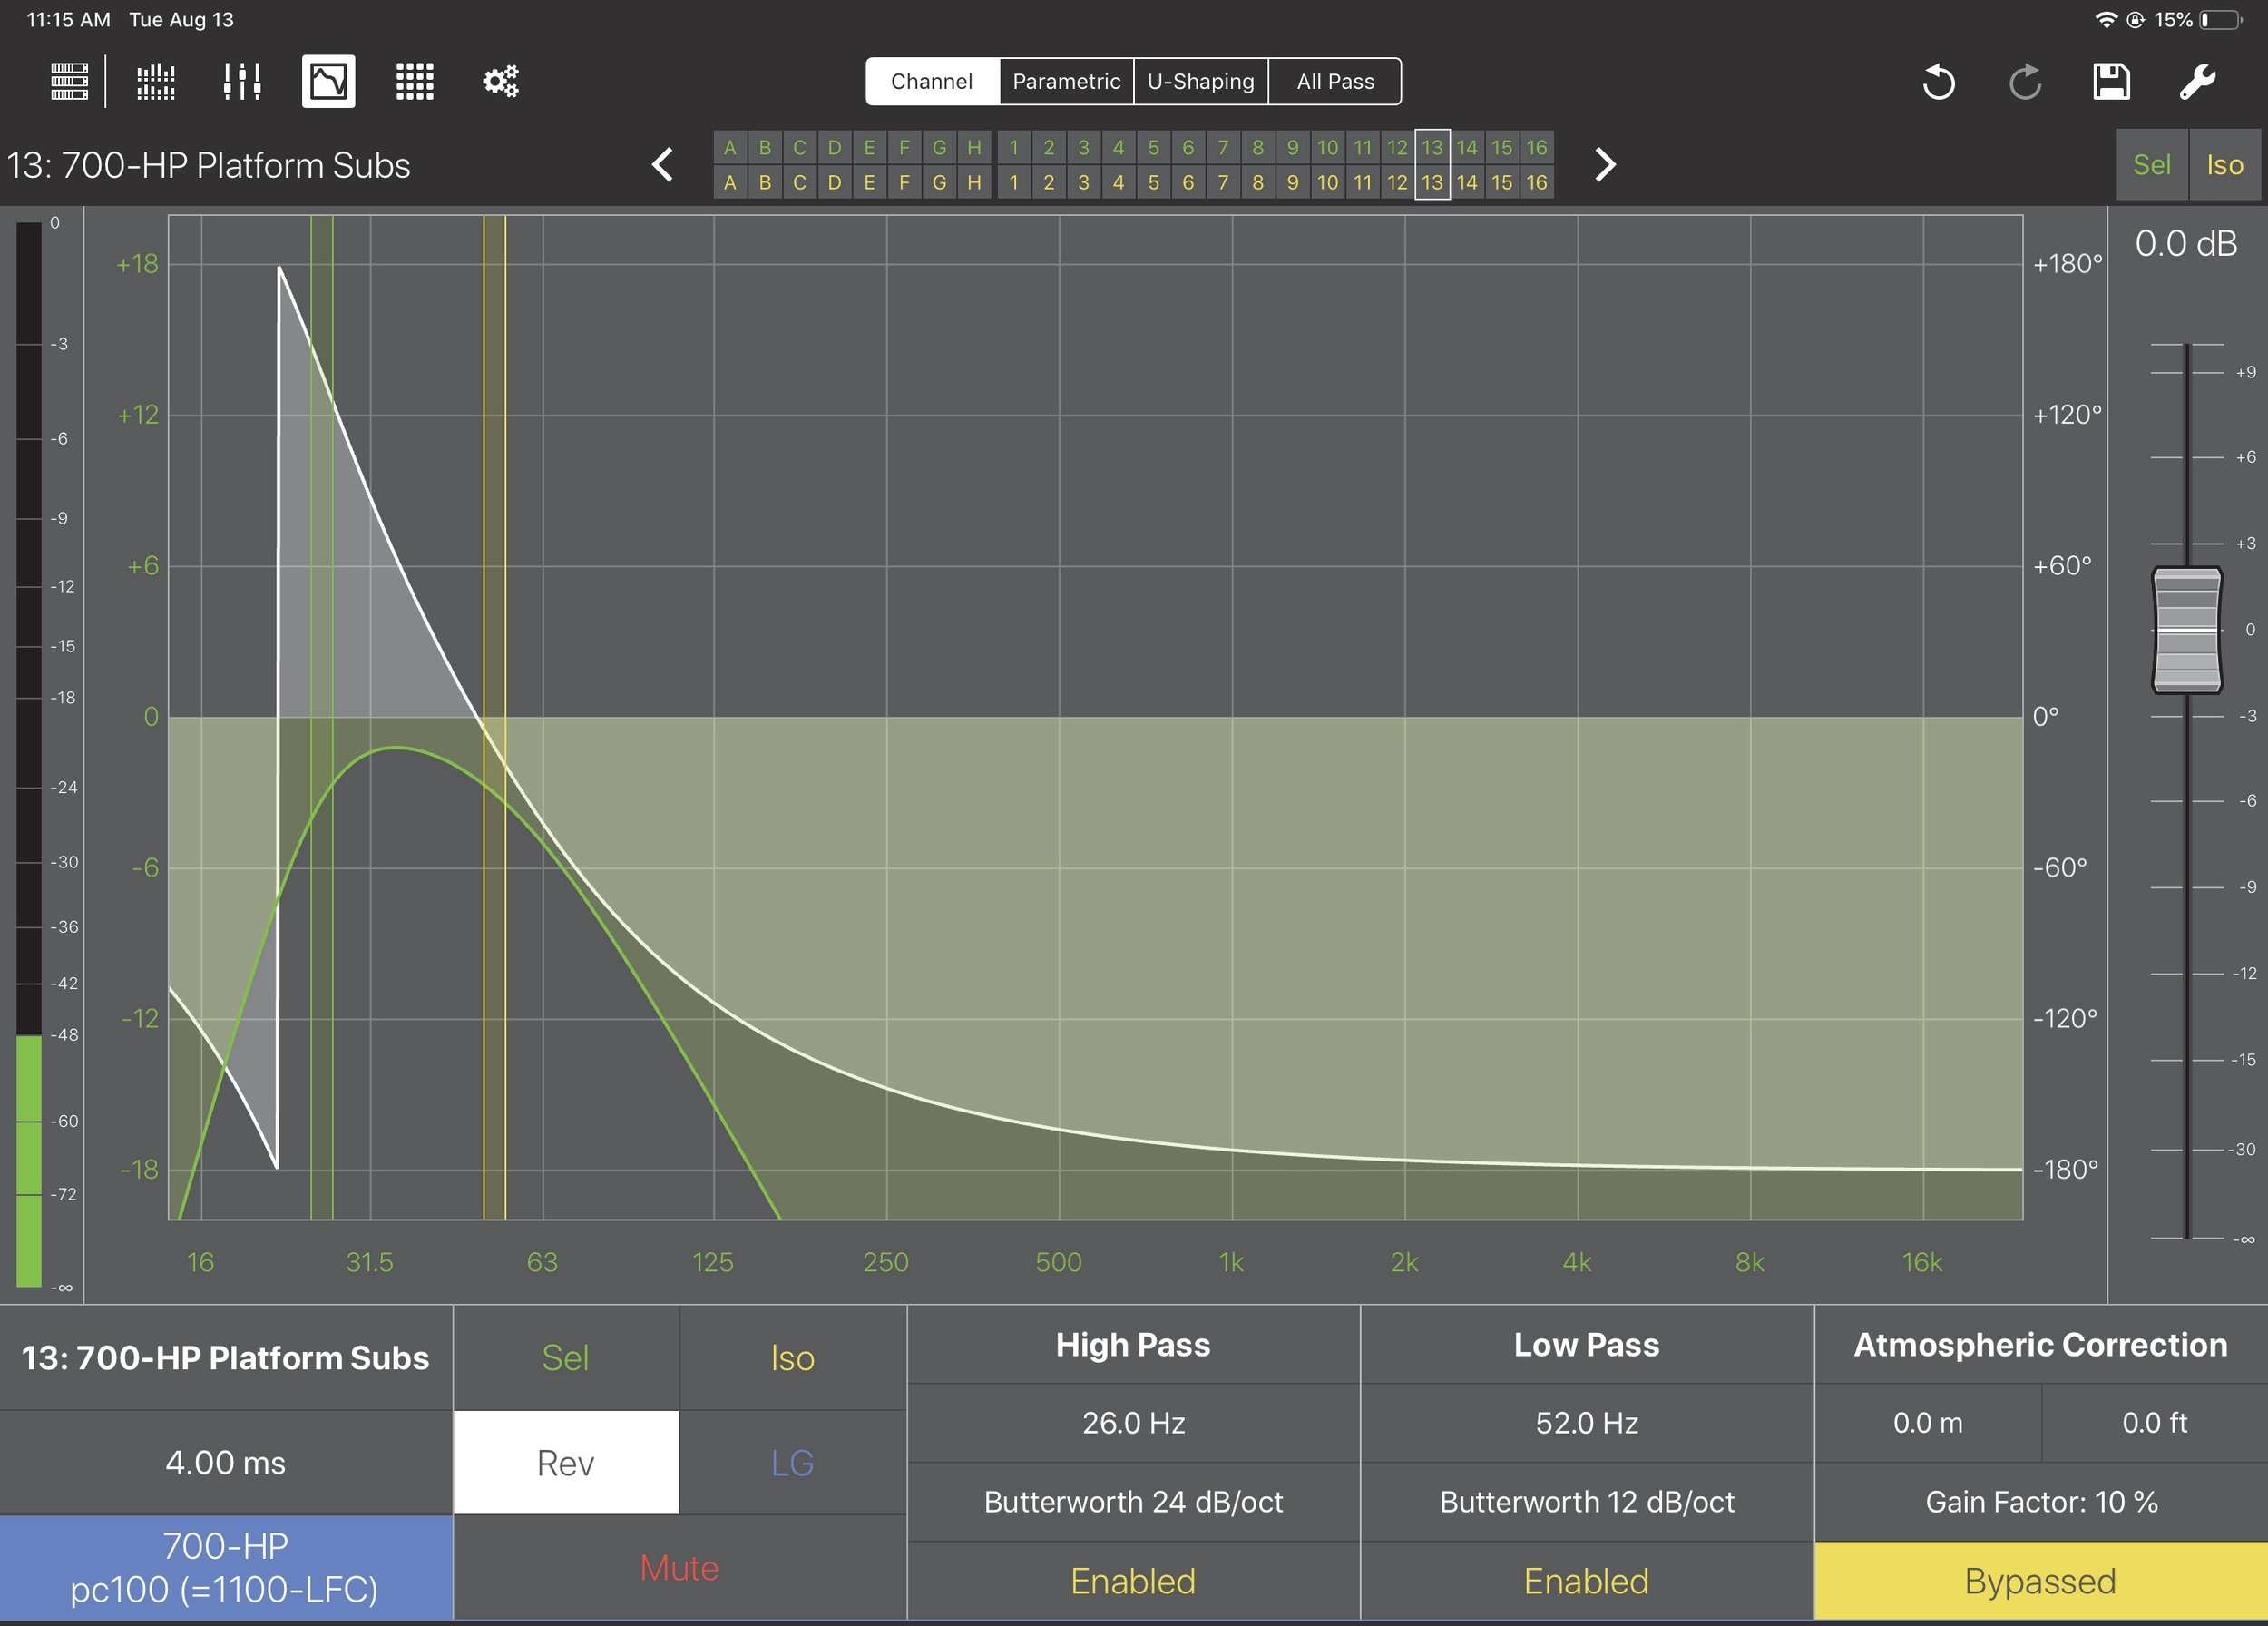The image size is (2268, 1626).
Task: Open the rack list view icon
Action: [x=69, y=81]
